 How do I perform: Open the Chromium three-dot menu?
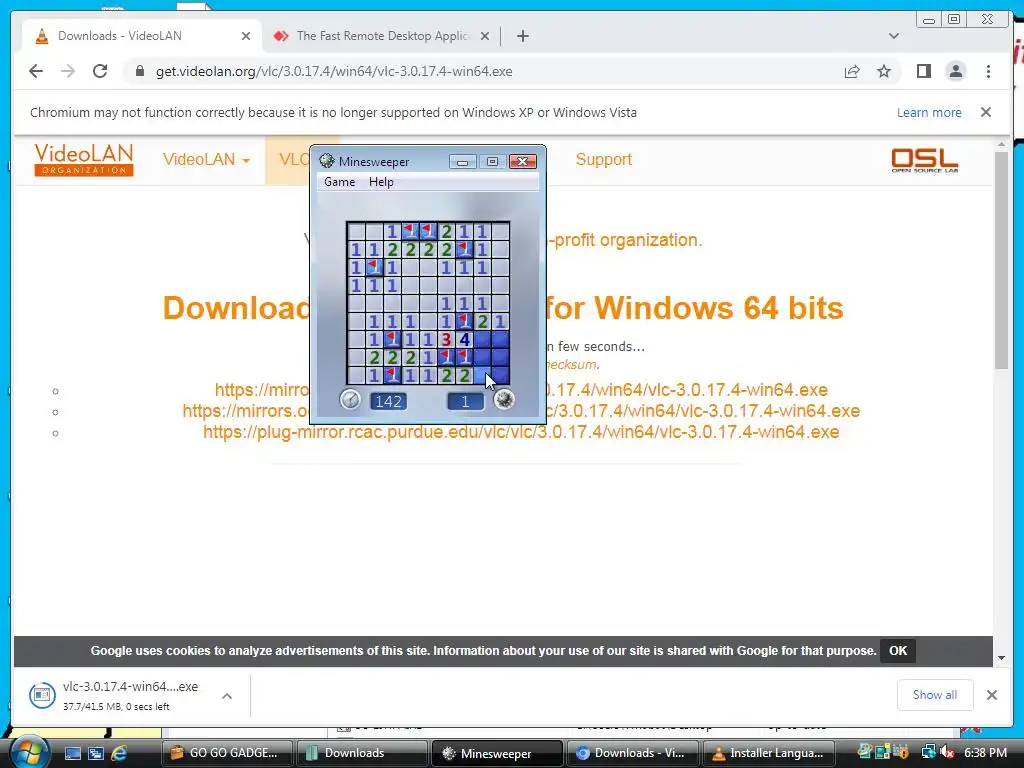click(988, 71)
